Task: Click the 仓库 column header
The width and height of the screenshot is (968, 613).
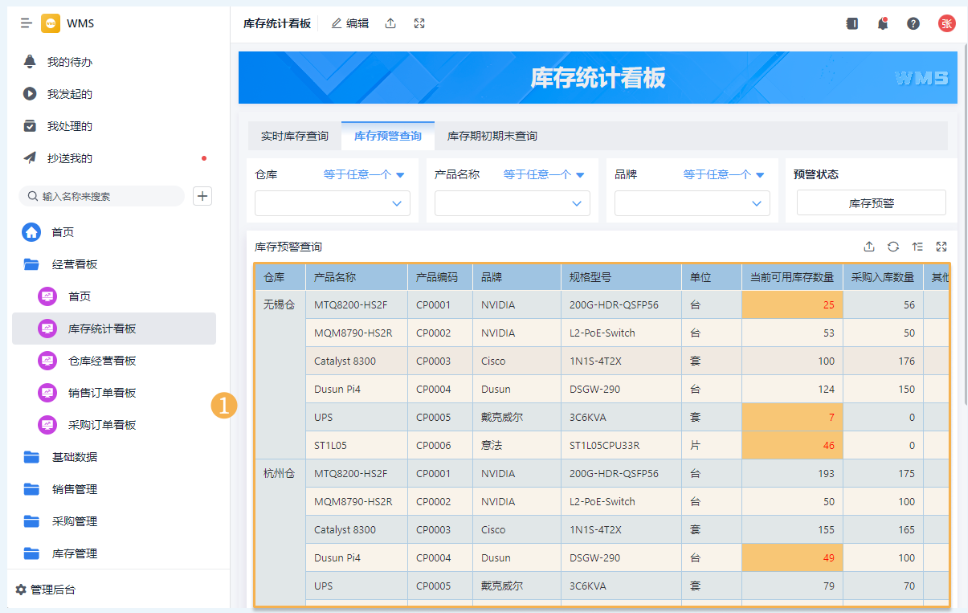Action: pos(280,277)
